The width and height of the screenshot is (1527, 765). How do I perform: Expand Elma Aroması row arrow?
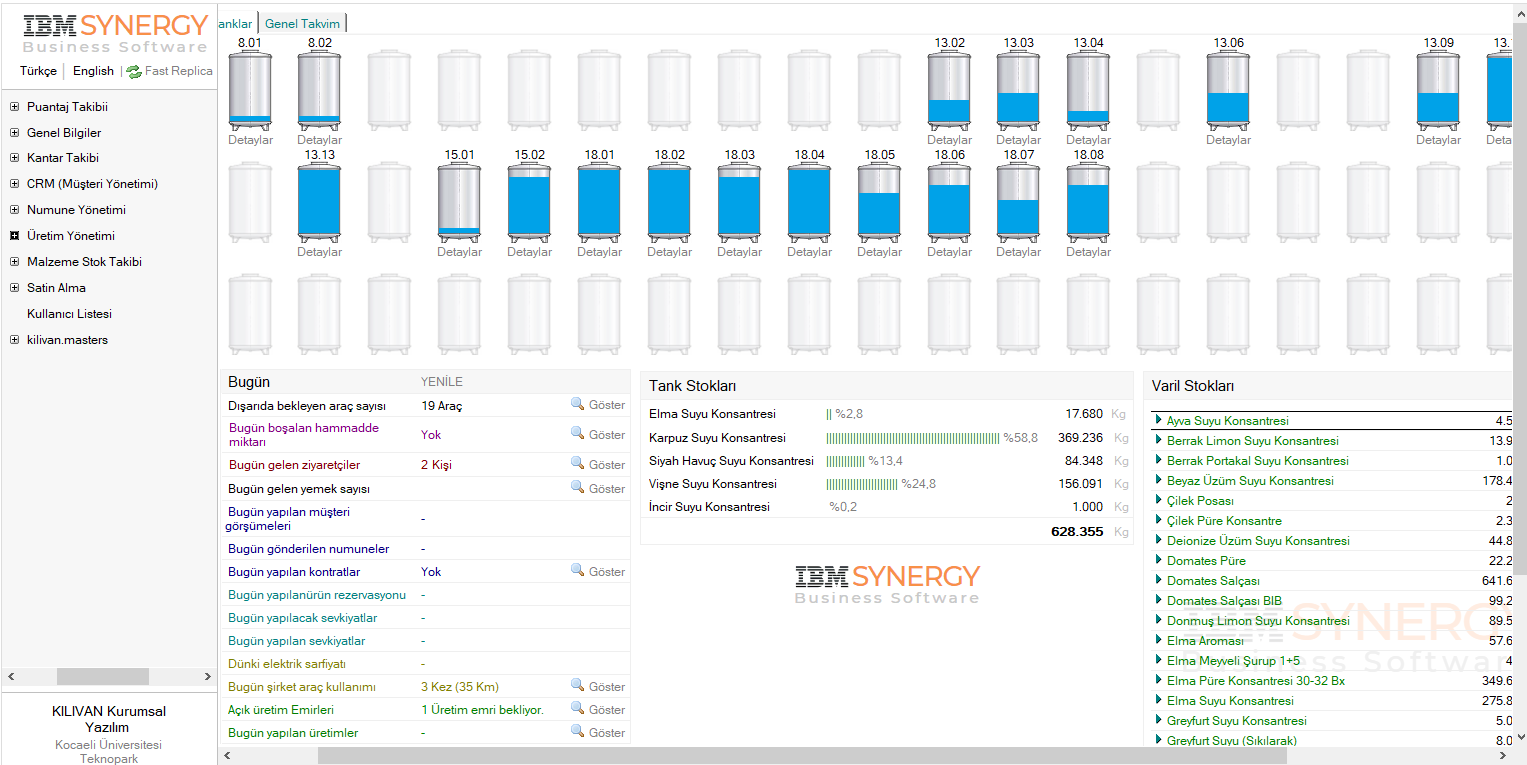point(1158,640)
